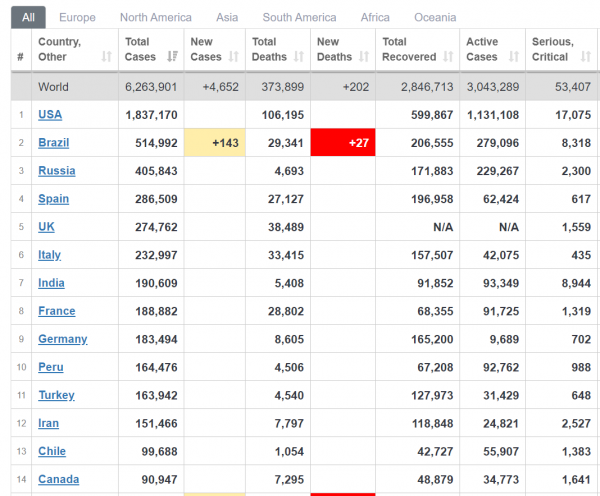Open the Brazil country link
Image resolution: width=600 pixels, height=496 pixels.
[54, 143]
